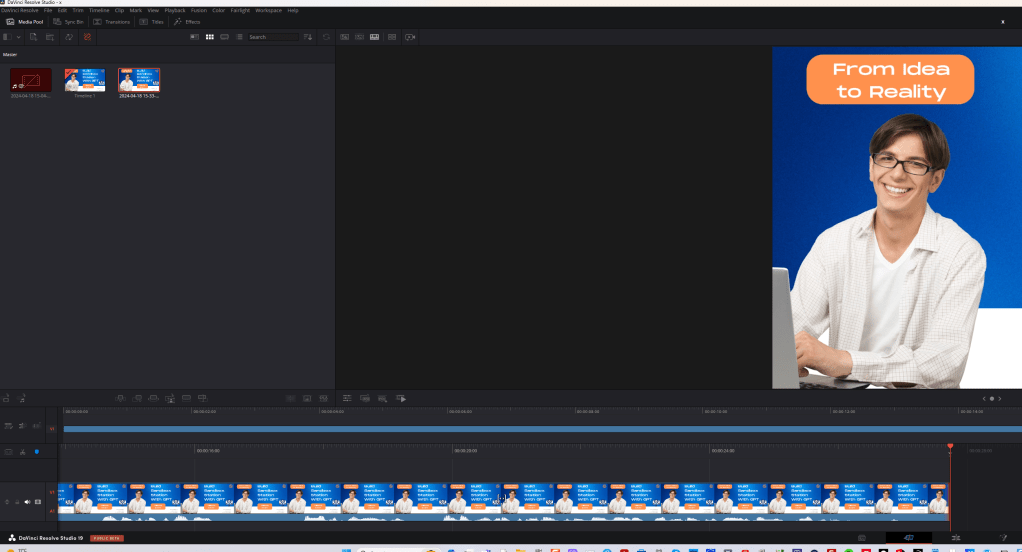Switch to the Media Pool tab
Screen dimensions: 1022x552
coord(25,22)
